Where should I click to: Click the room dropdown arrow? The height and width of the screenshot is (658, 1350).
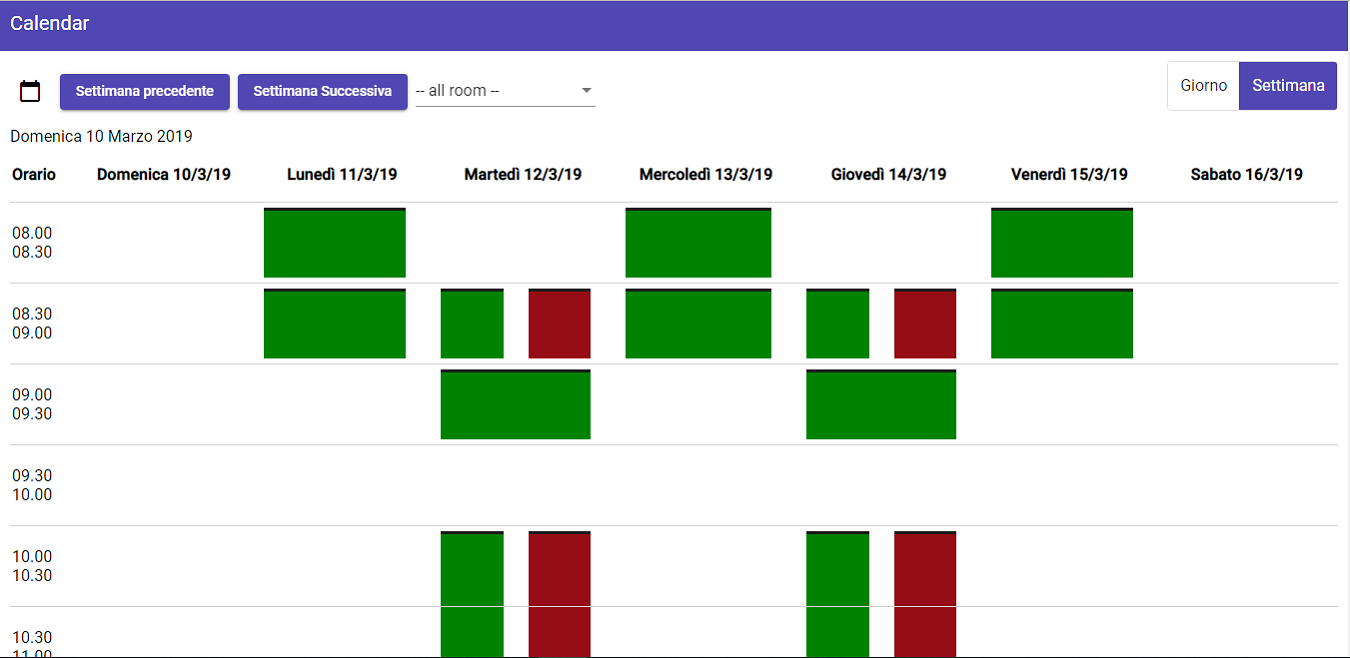586,89
